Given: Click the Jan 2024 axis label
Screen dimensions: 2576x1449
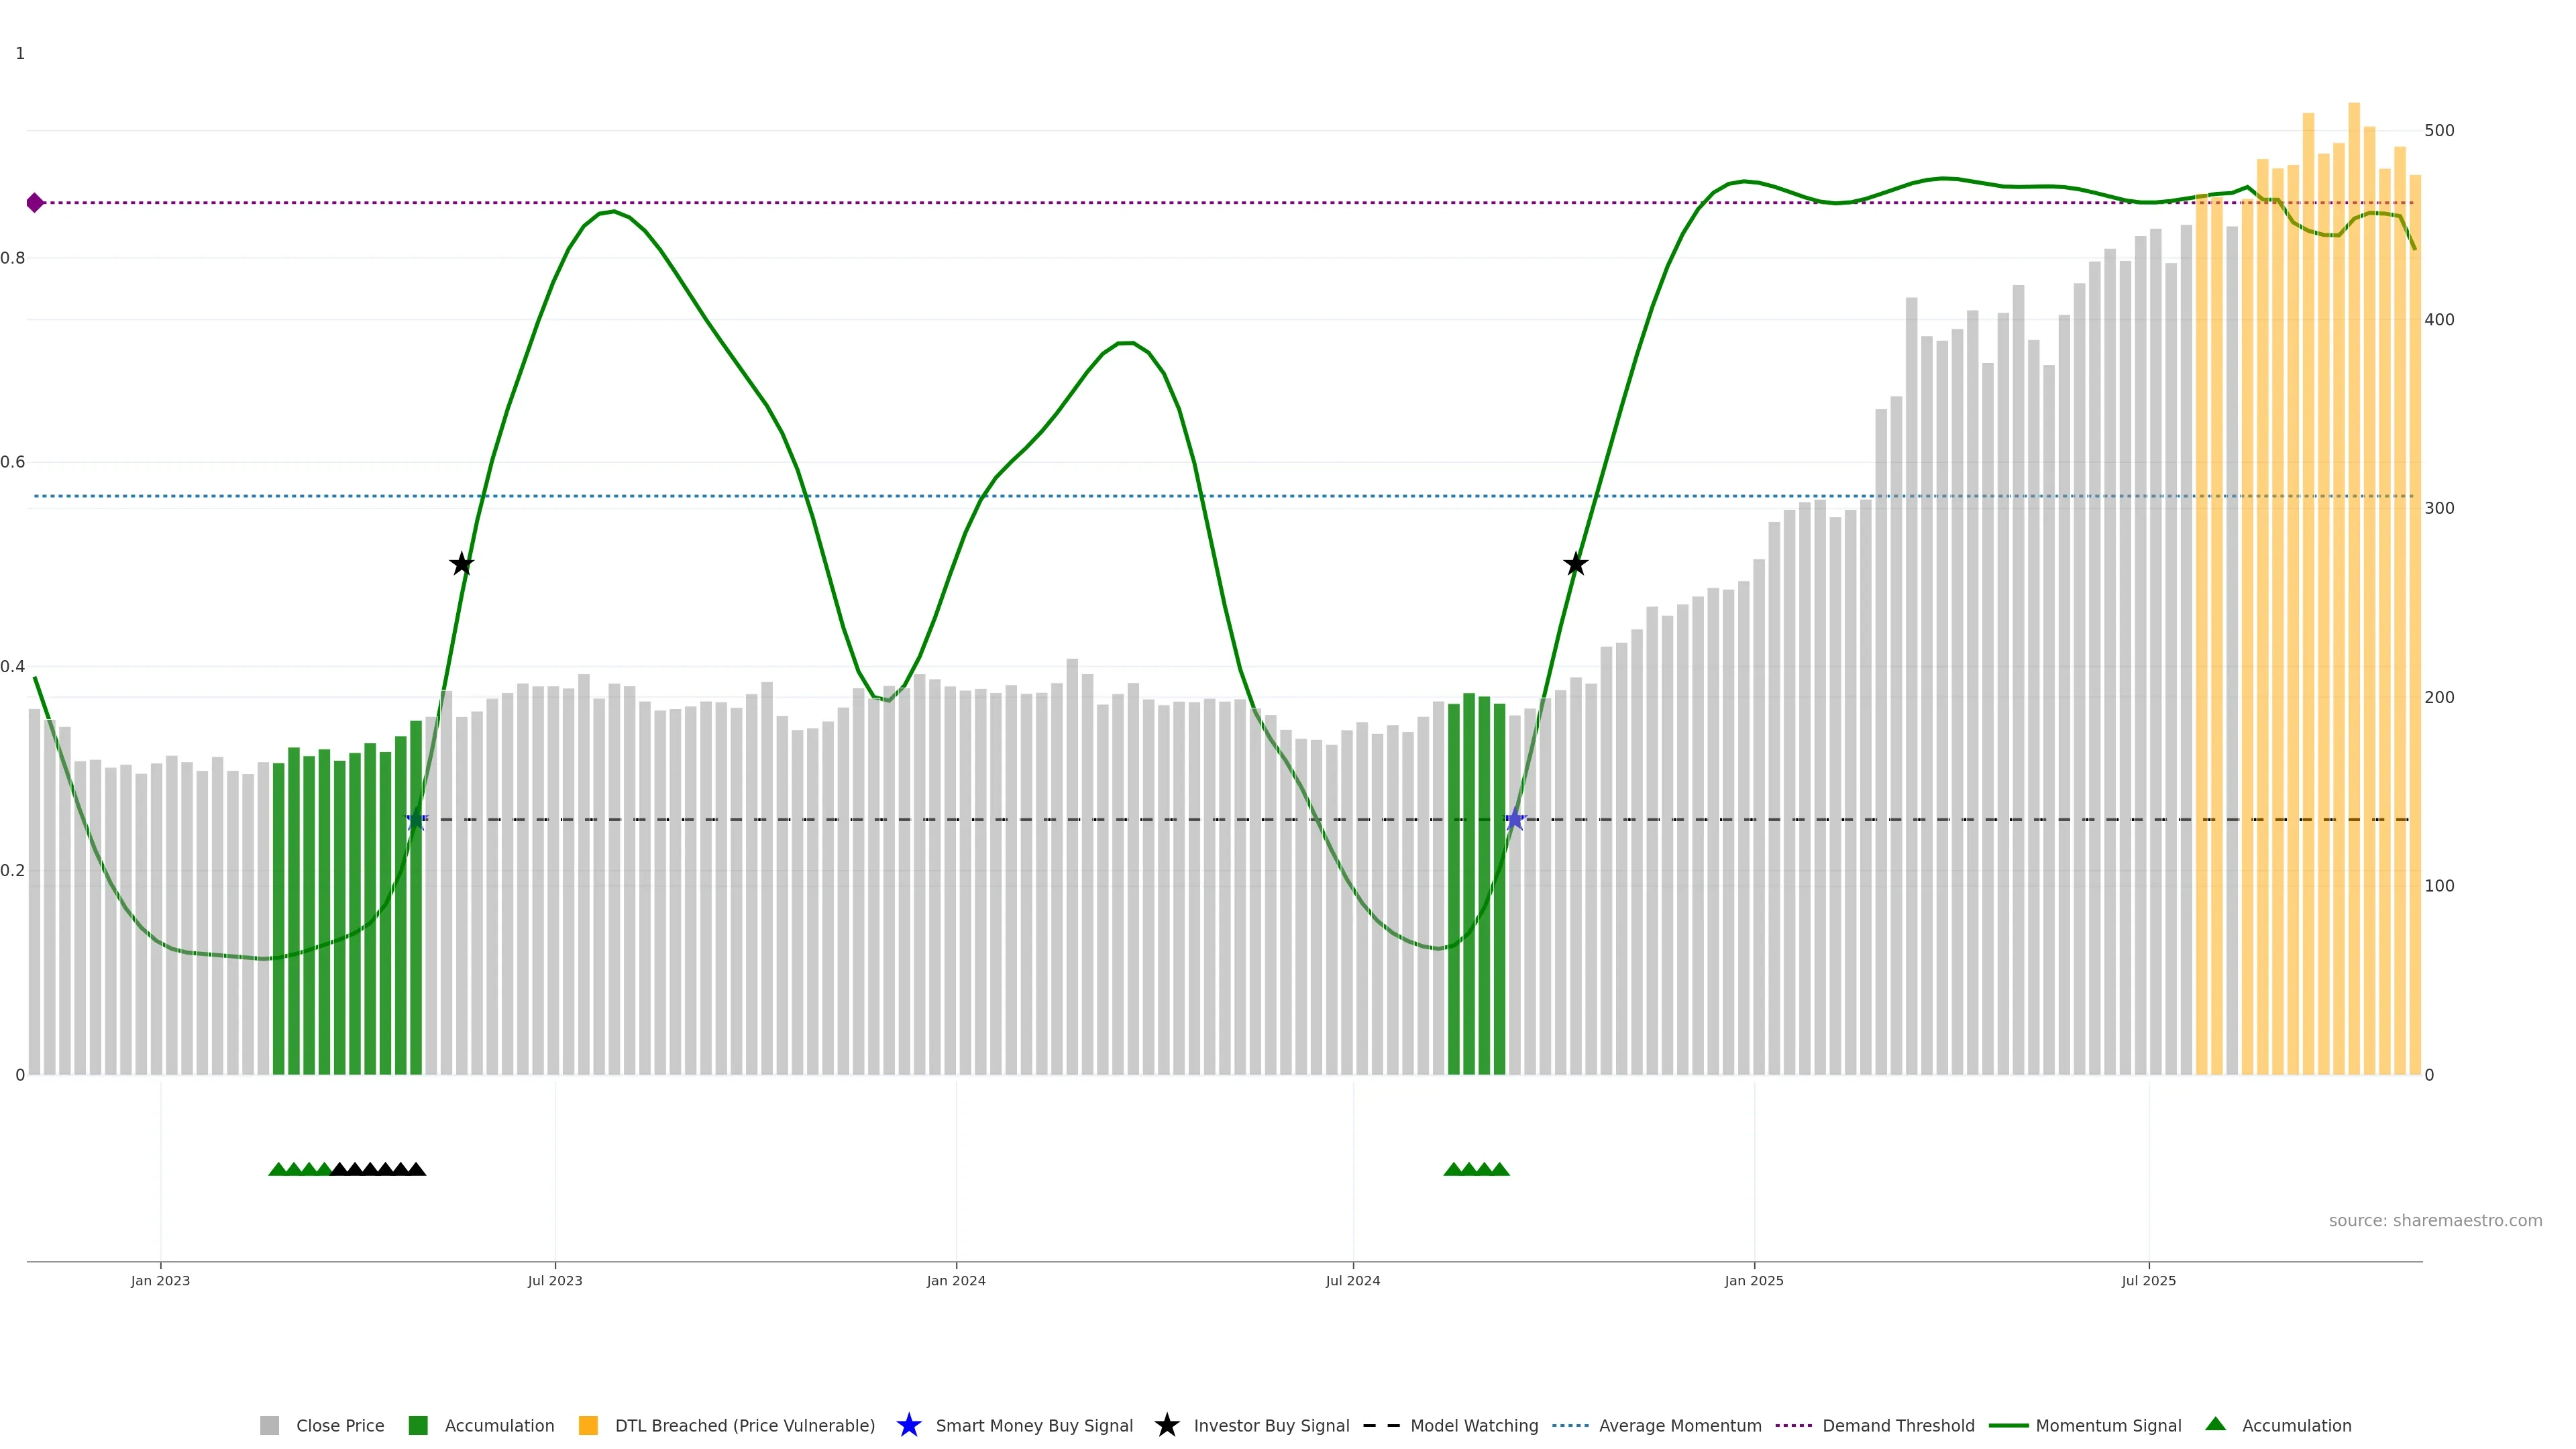Looking at the screenshot, I should 955,1280.
